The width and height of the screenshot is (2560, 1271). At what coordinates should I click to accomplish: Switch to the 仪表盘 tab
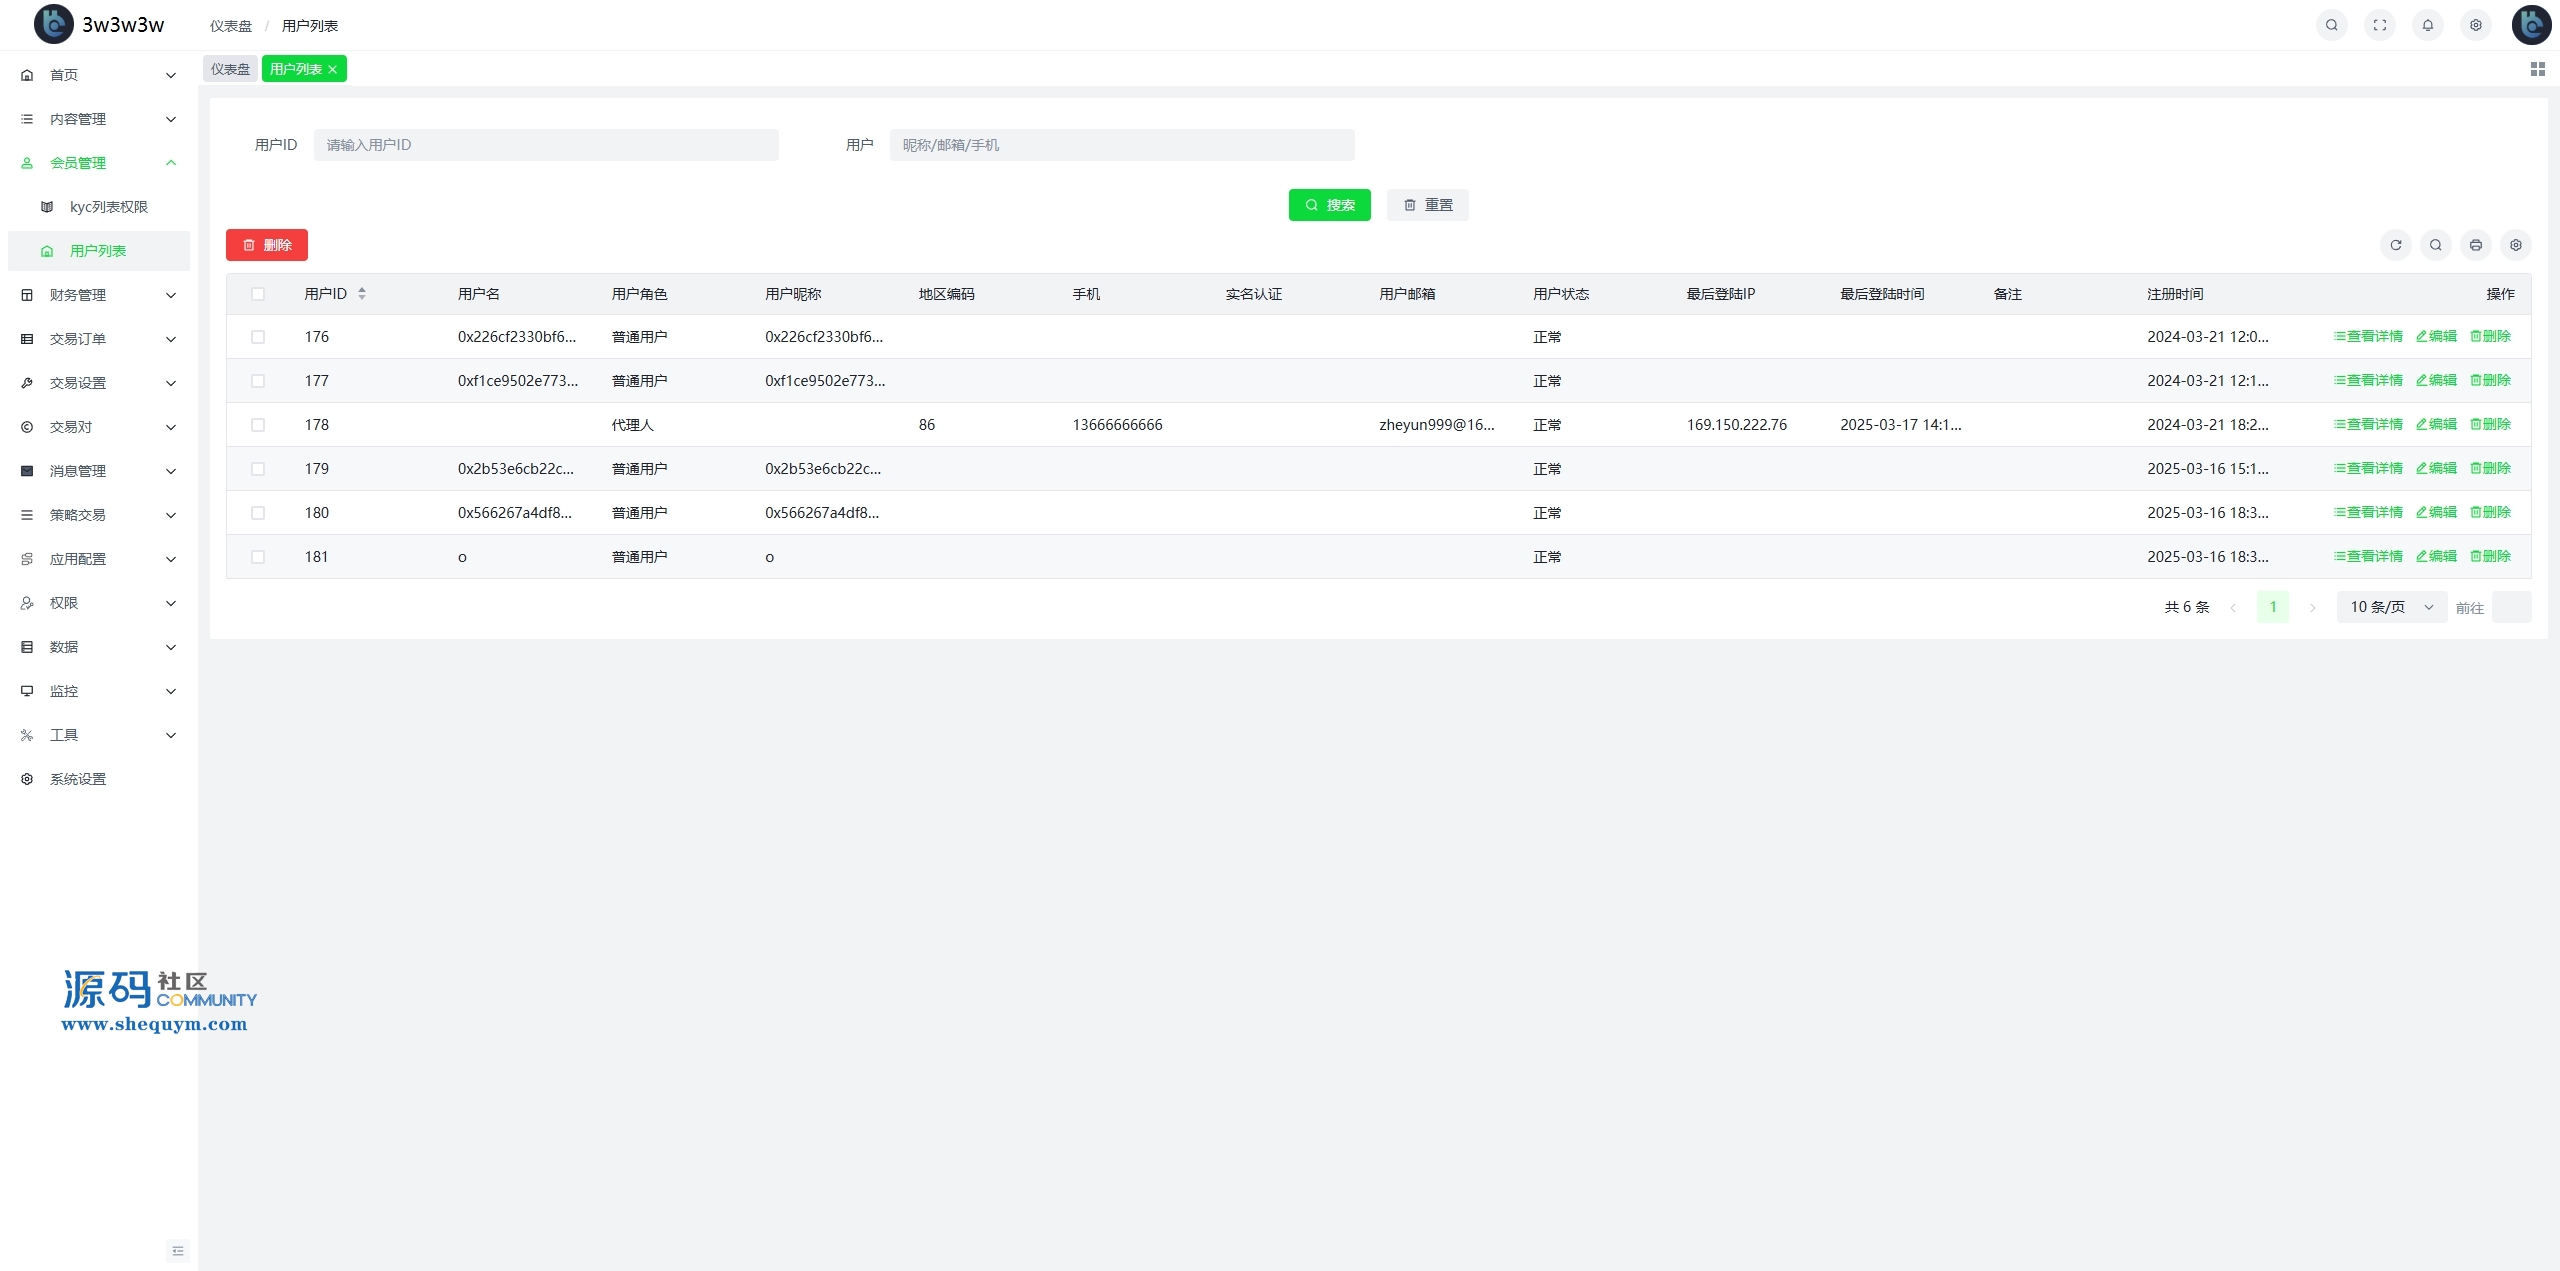pos(230,69)
